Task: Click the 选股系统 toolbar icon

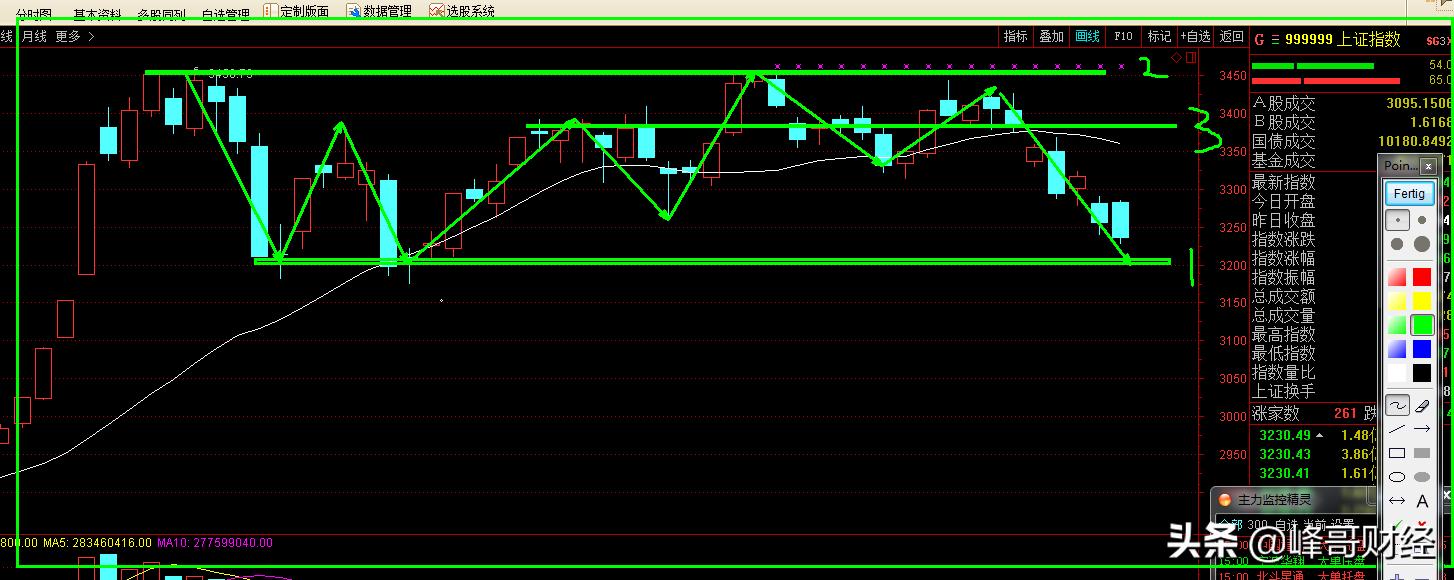Action: [x=436, y=10]
